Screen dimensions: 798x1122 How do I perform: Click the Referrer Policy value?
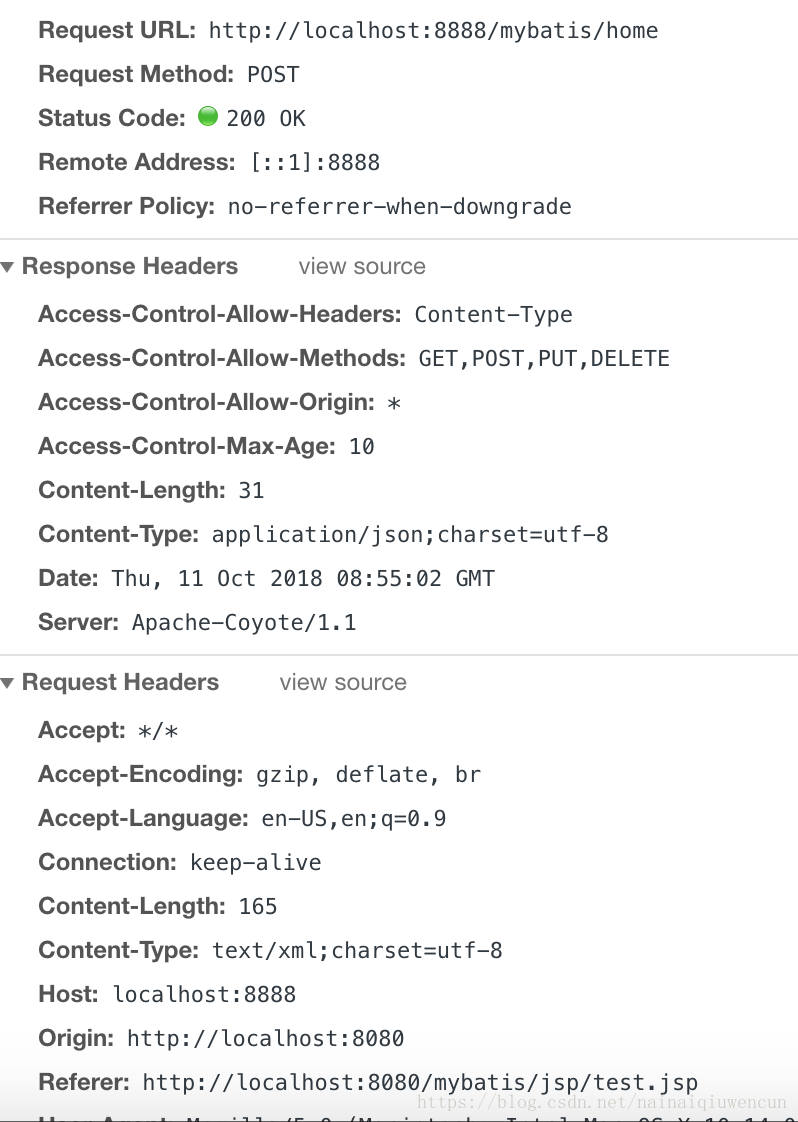pos(399,207)
